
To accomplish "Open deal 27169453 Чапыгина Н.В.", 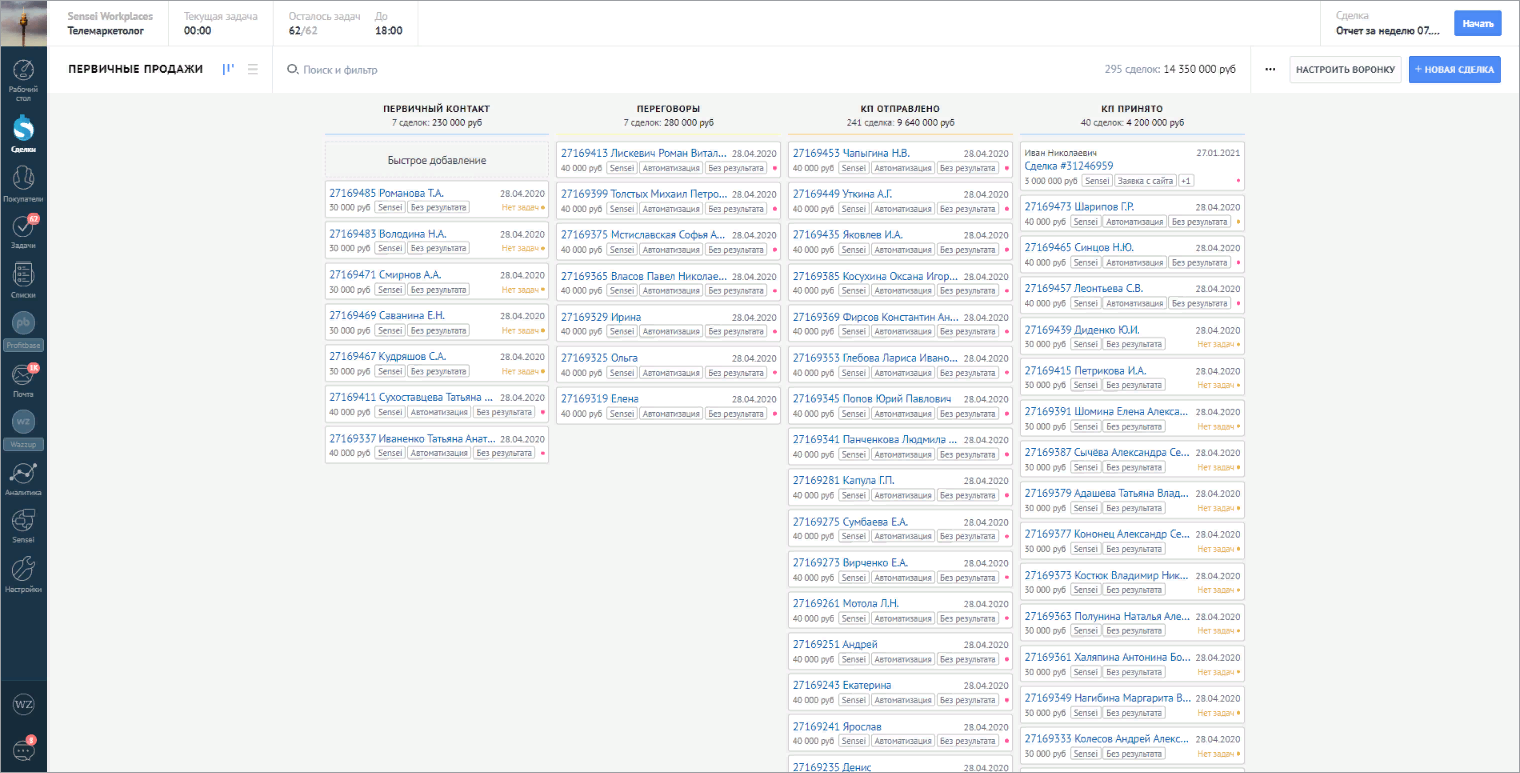I will [x=851, y=153].
